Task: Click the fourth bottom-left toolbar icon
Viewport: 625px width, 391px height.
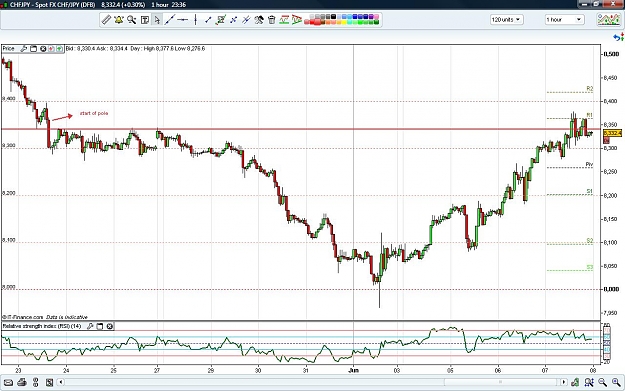Action: coord(49,383)
